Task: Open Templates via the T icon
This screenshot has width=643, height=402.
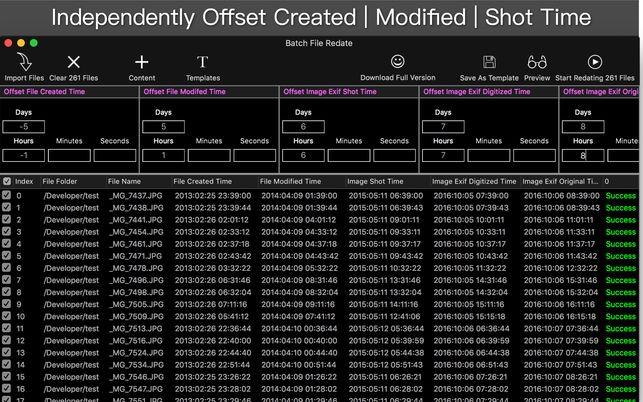Action: (x=203, y=62)
